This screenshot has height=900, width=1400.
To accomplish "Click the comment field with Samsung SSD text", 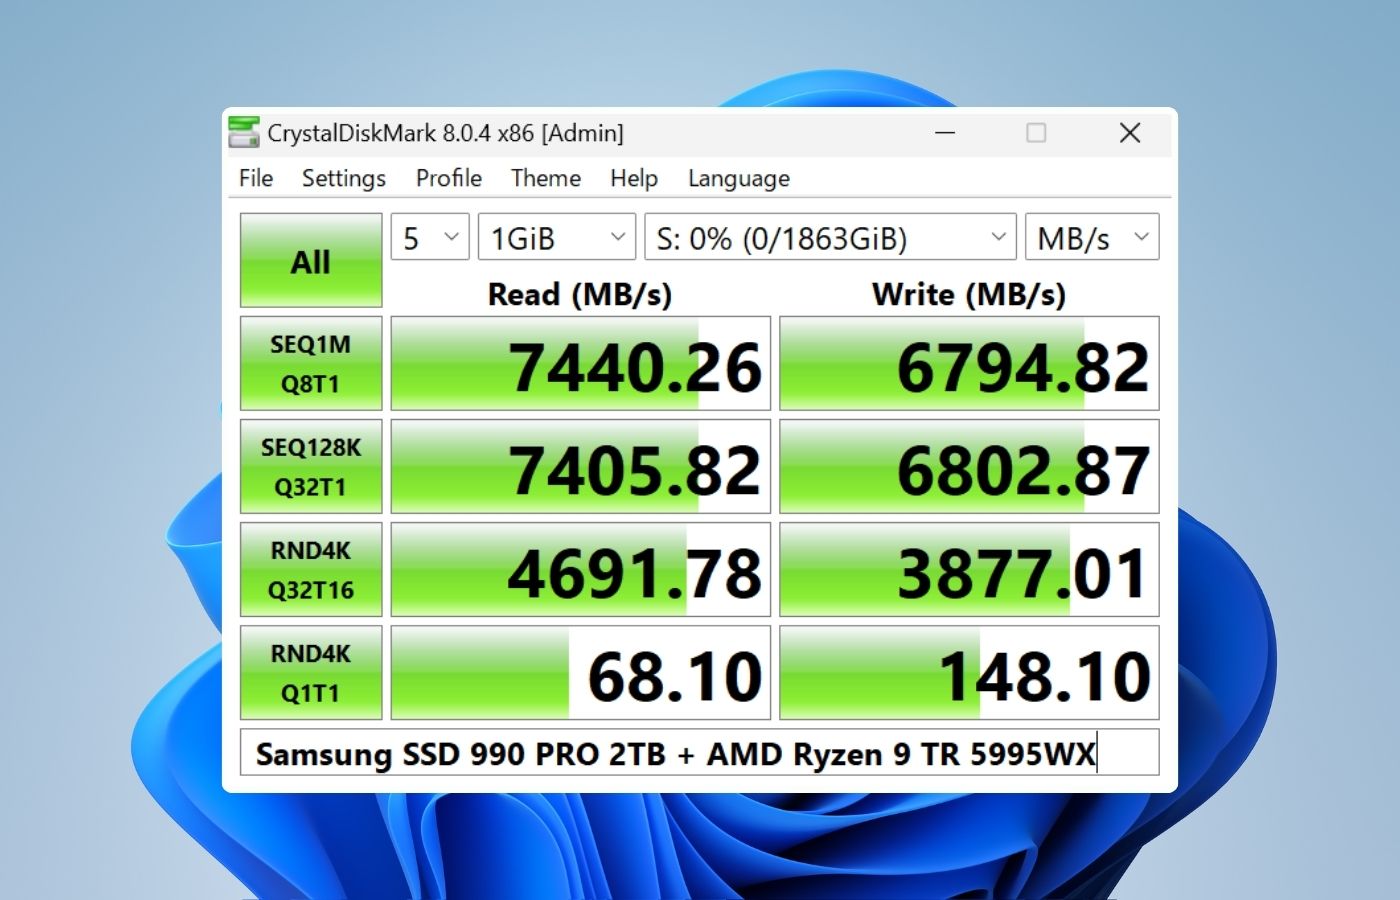I will click(x=699, y=752).
